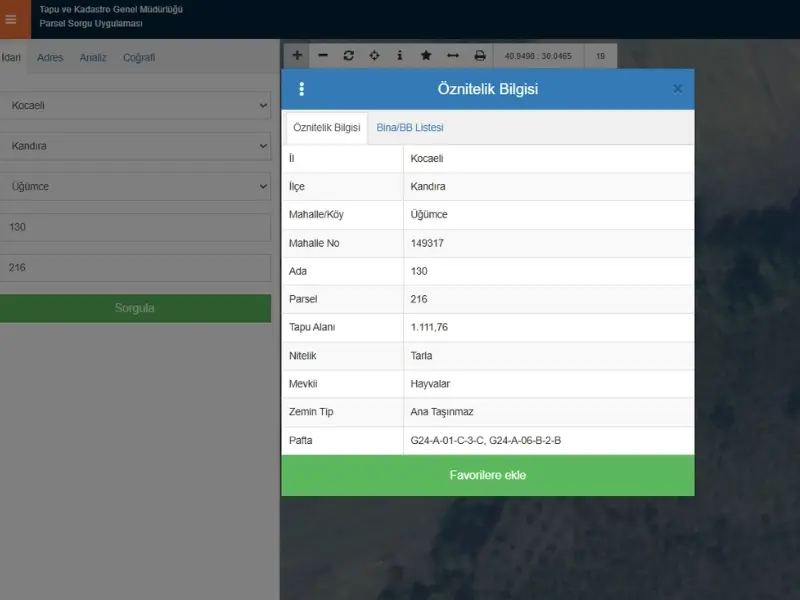The height and width of the screenshot is (600, 800).
Task: Click the green Sorgula button
Action: click(x=135, y=308)
